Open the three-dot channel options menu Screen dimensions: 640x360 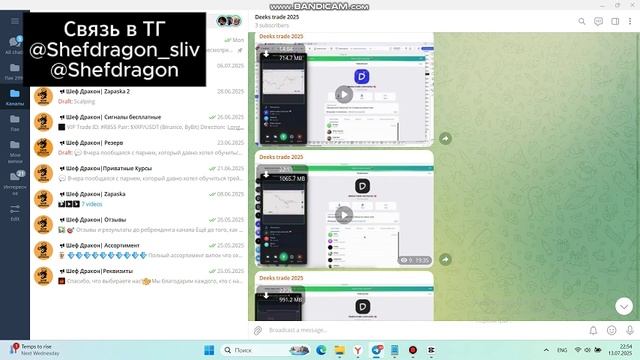tap(630, 22)
